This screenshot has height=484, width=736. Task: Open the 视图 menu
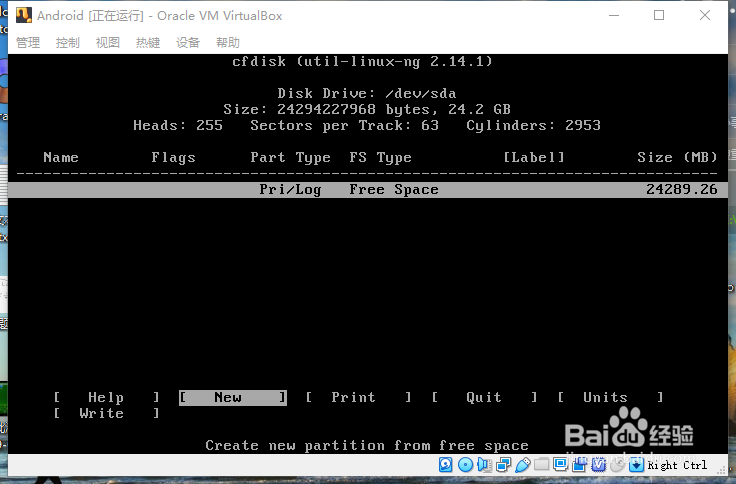tap(108, 43)
